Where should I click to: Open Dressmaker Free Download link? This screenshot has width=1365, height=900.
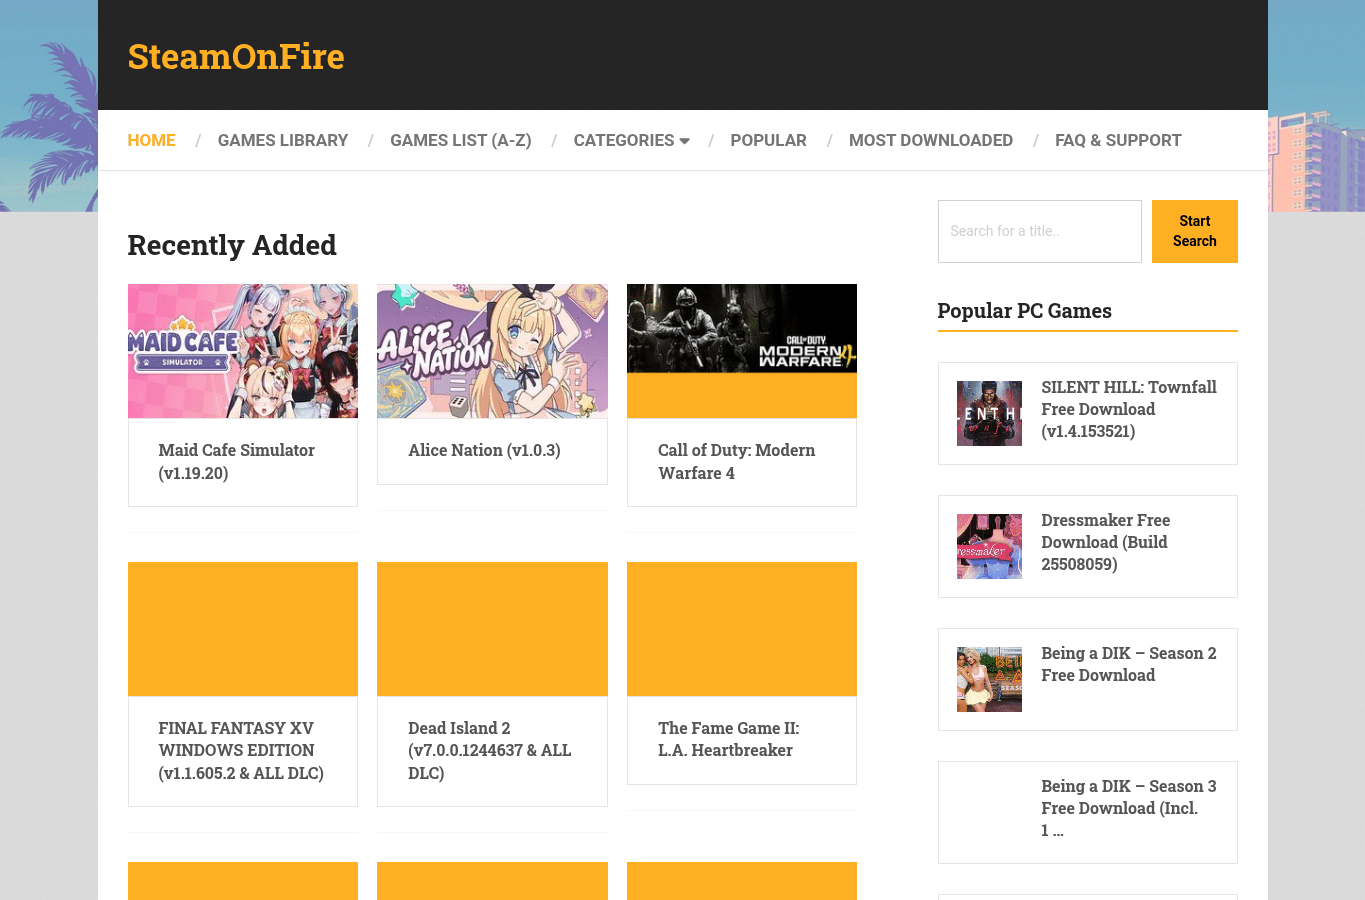coord(1106,542)
